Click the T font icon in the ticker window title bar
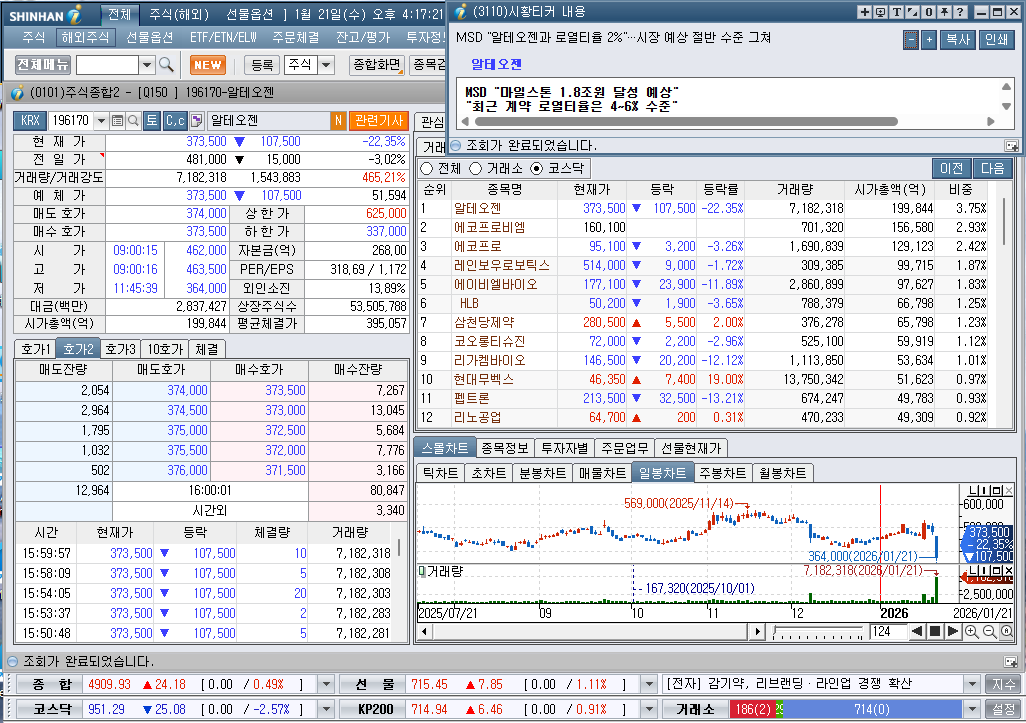Image resolution: width=1026 pixels, height=723 pixels. tap(896, 12)
